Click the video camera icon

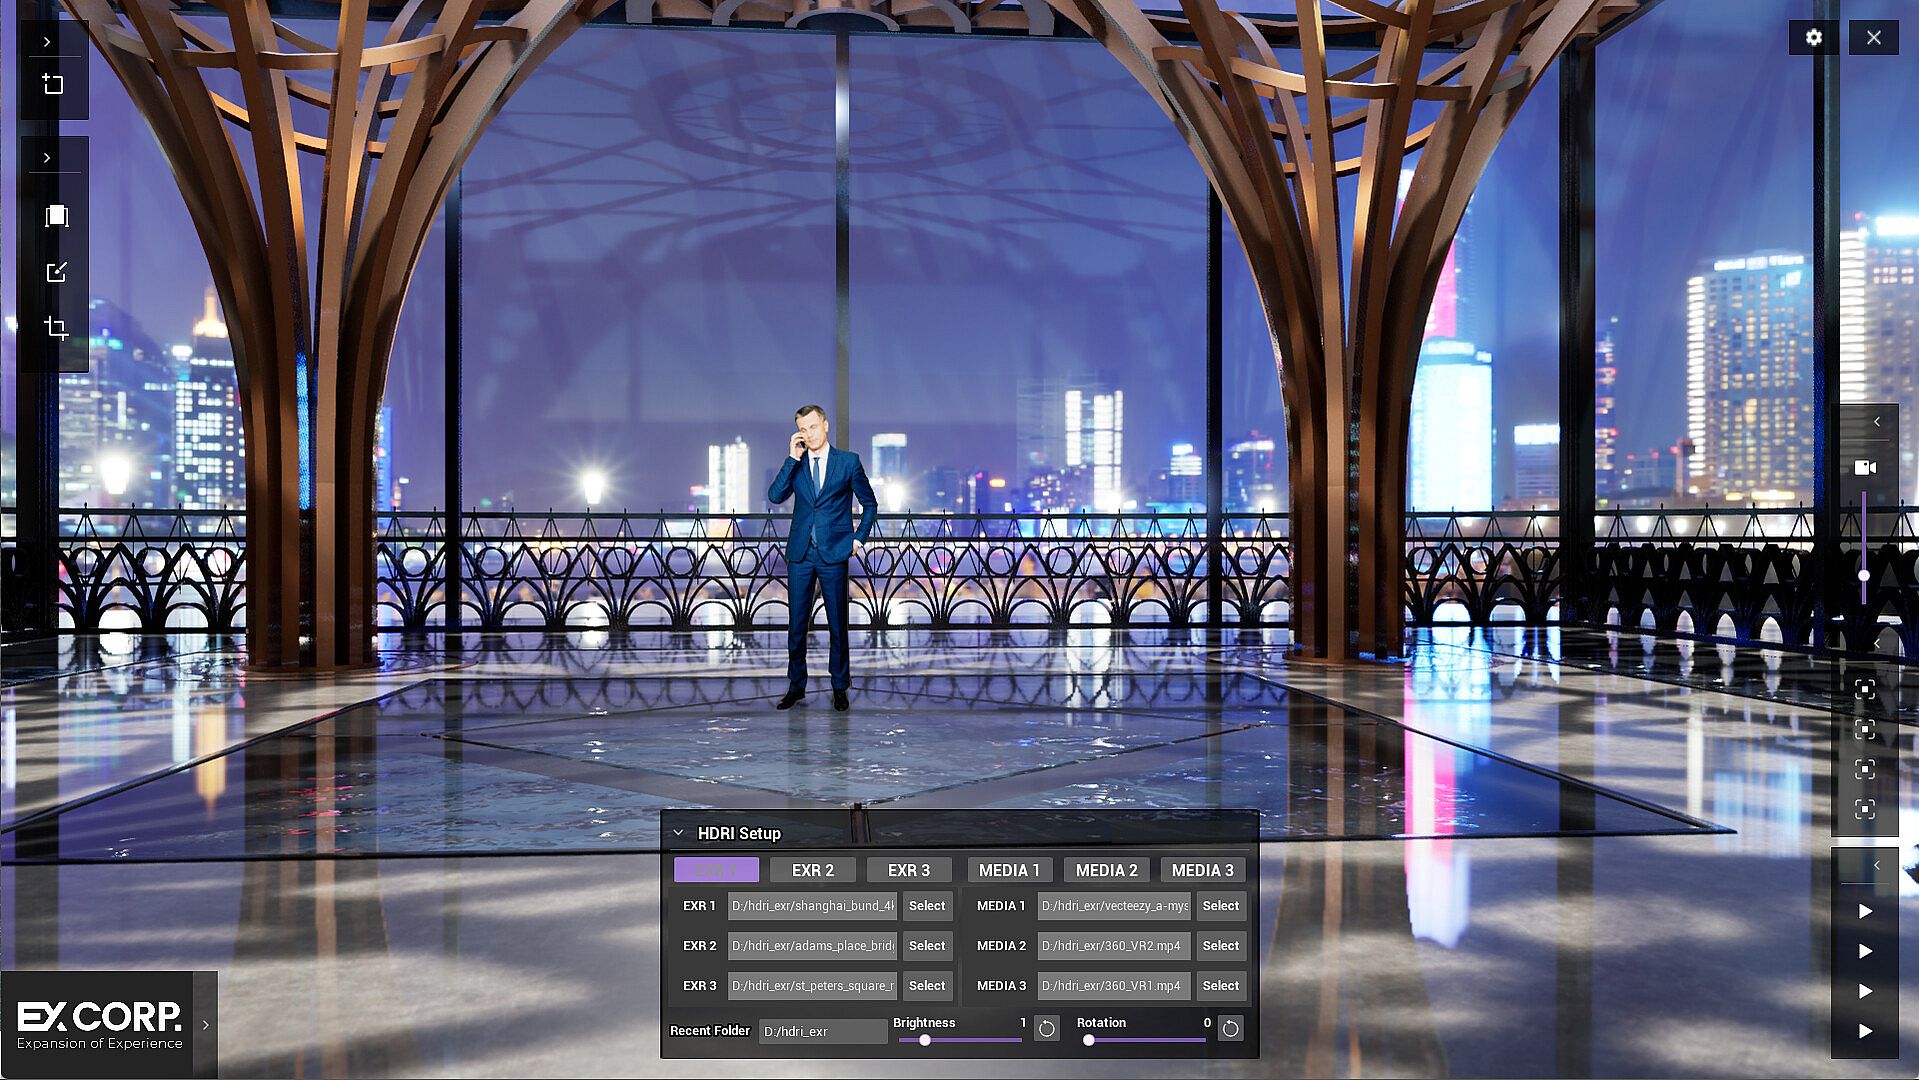[x=1865, y=467]
